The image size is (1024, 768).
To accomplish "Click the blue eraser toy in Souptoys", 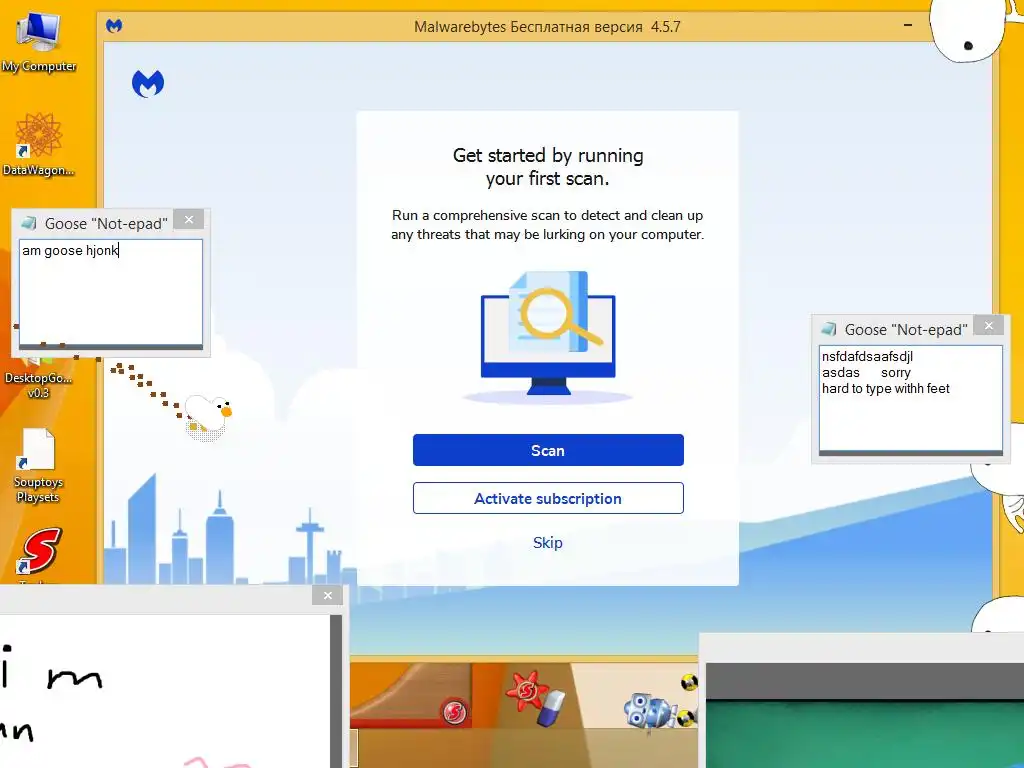I will (x=551, y=709).
